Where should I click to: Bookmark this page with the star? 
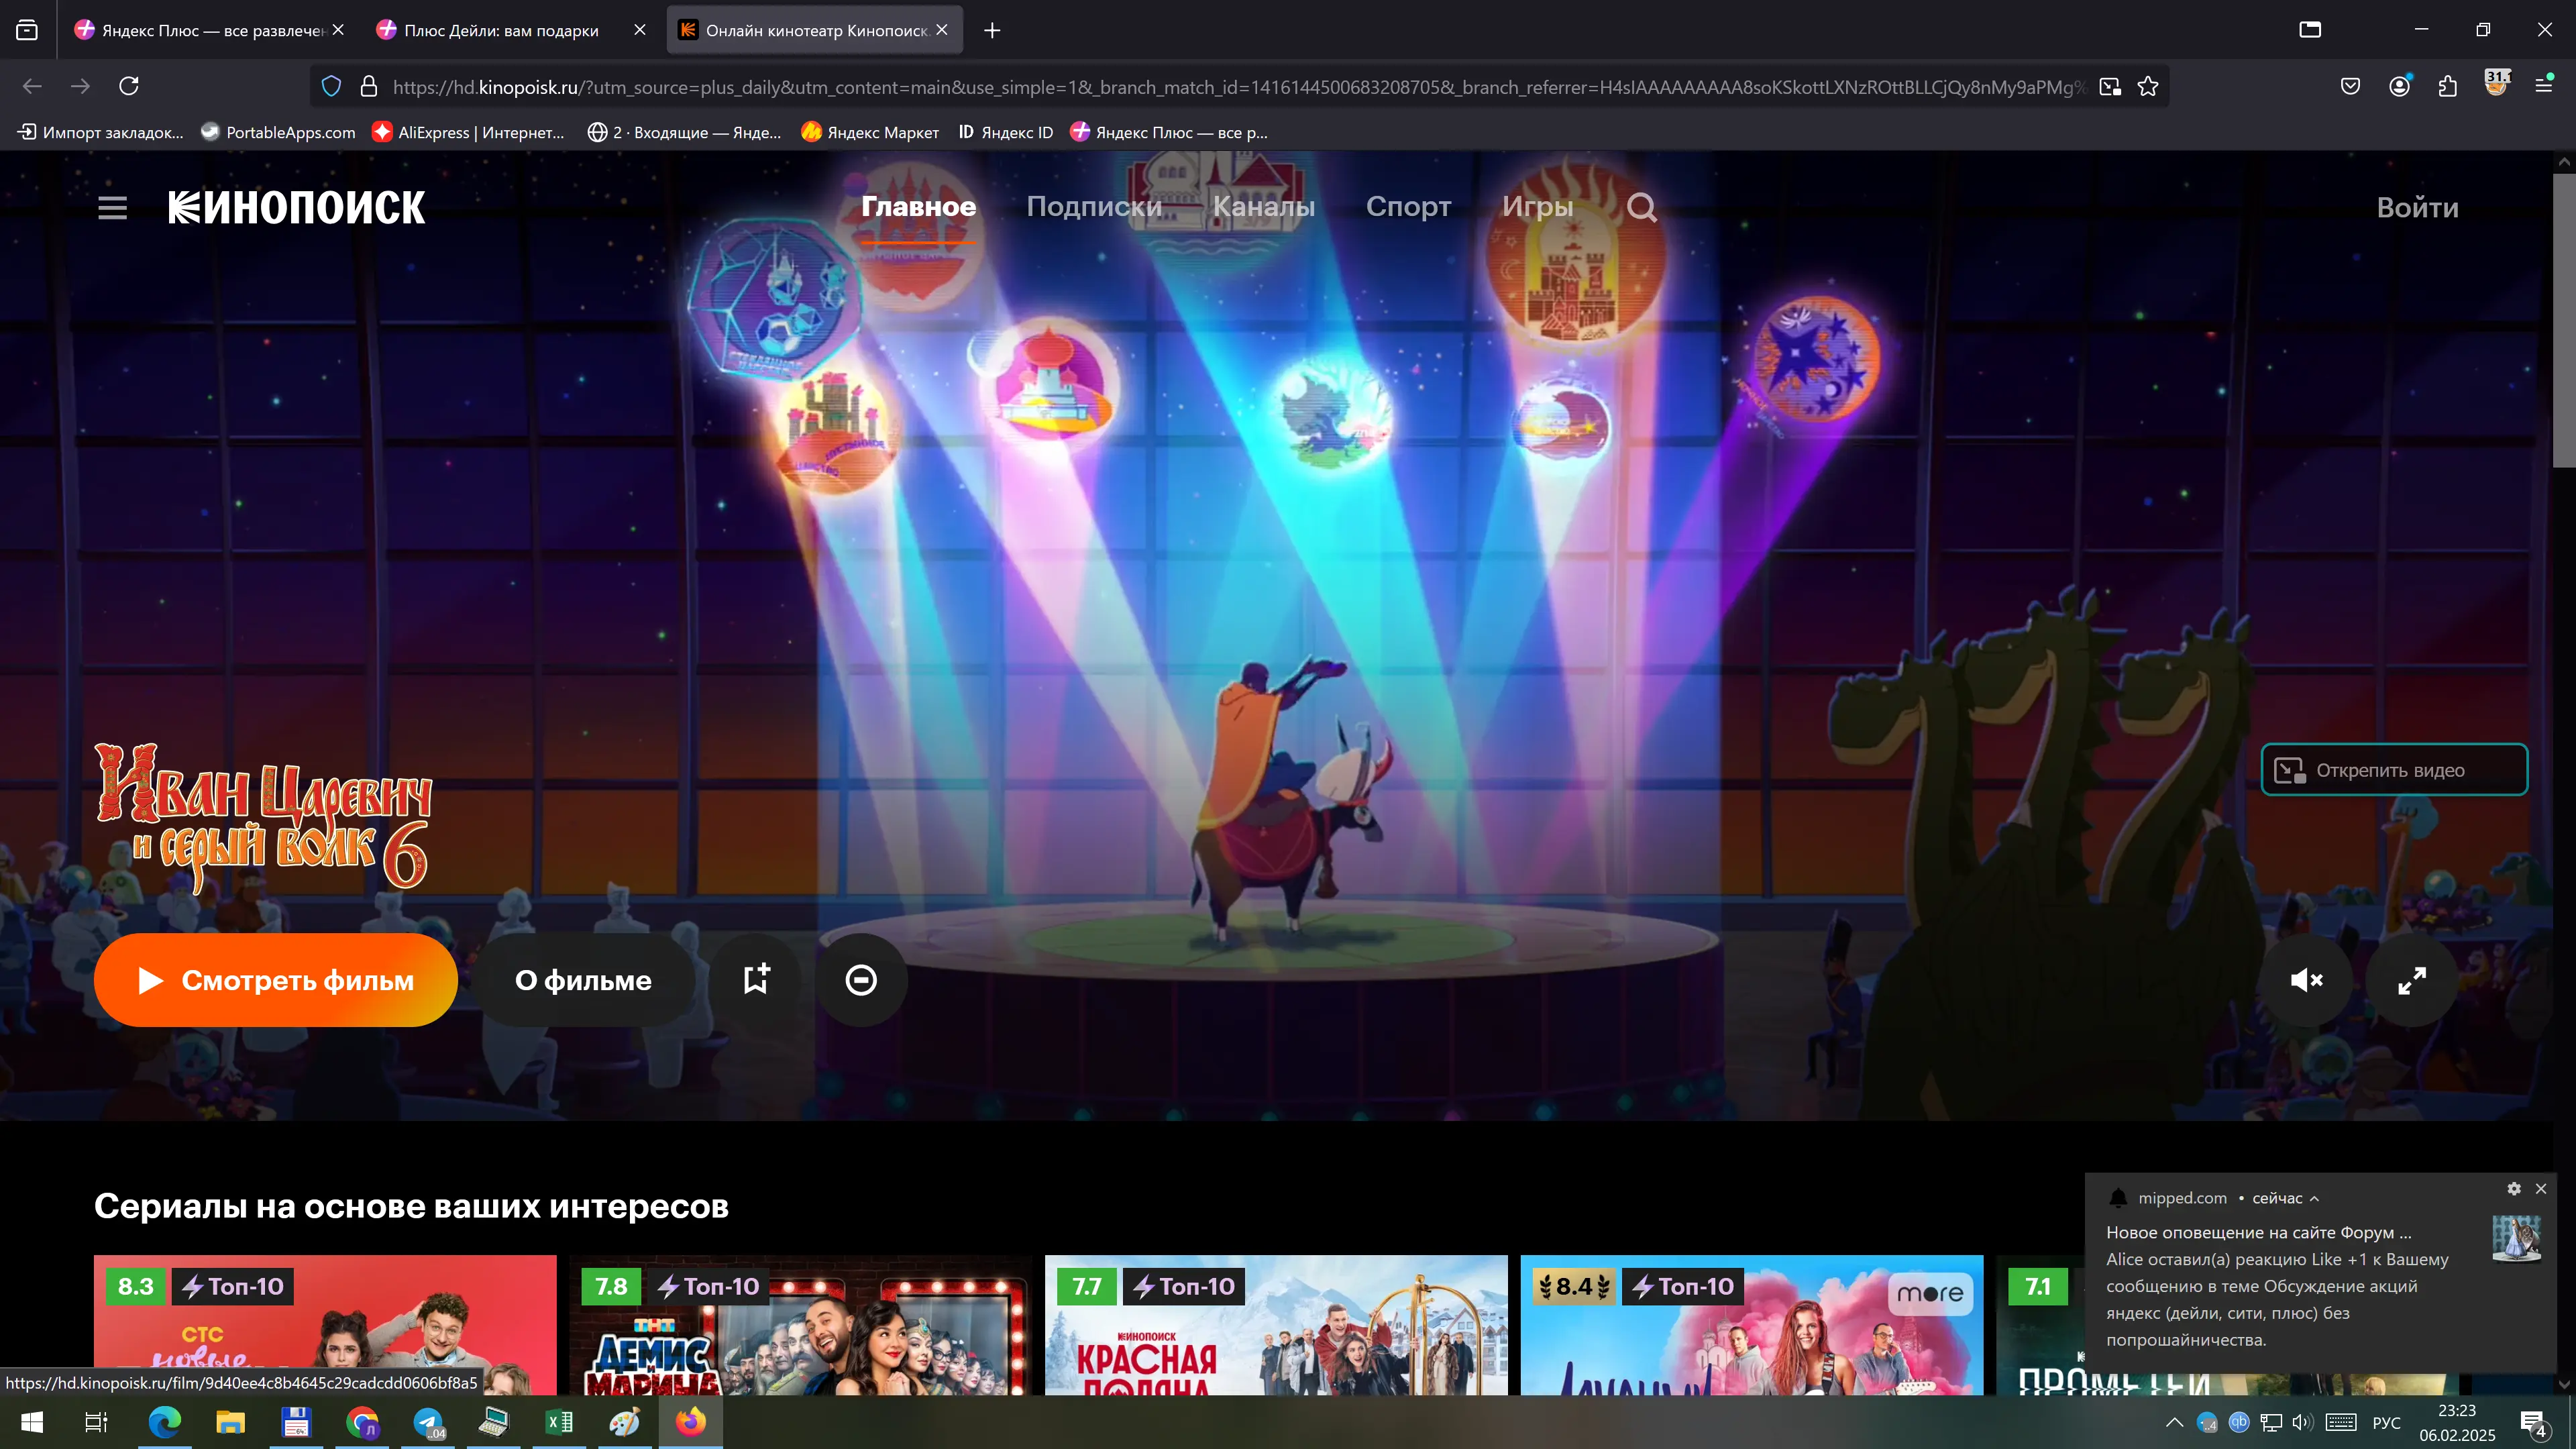point(2148,87)
